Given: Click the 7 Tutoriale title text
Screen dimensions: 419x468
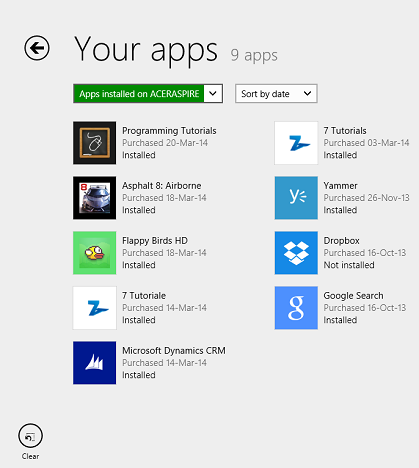Looking at the screenshot, I should tap(144, 296).
